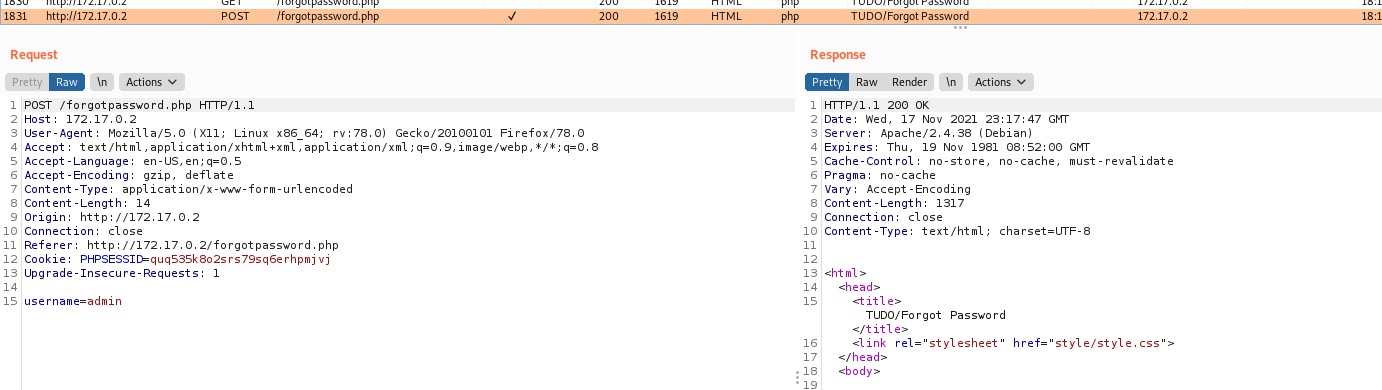
Task: Click the username=admin body parameter
Action: coord(73,301)
